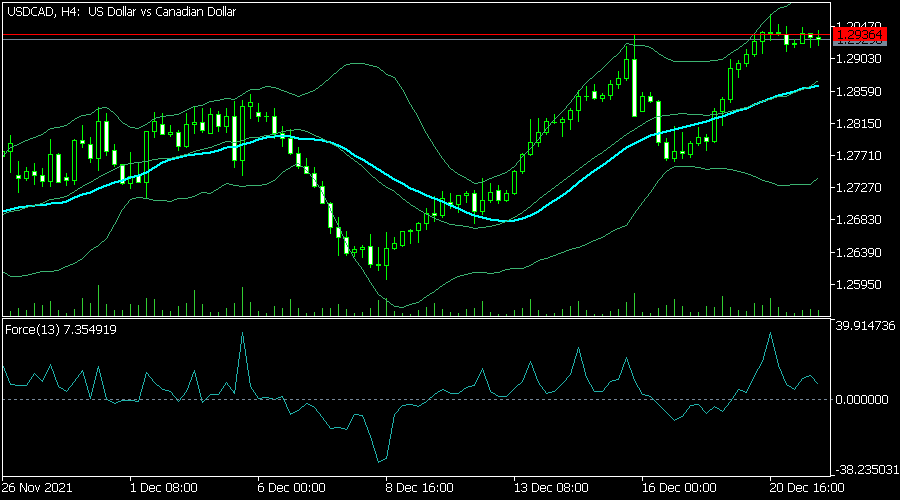
Task: Click the 16 Dec 00:00 time label
Action: (679, 488)
